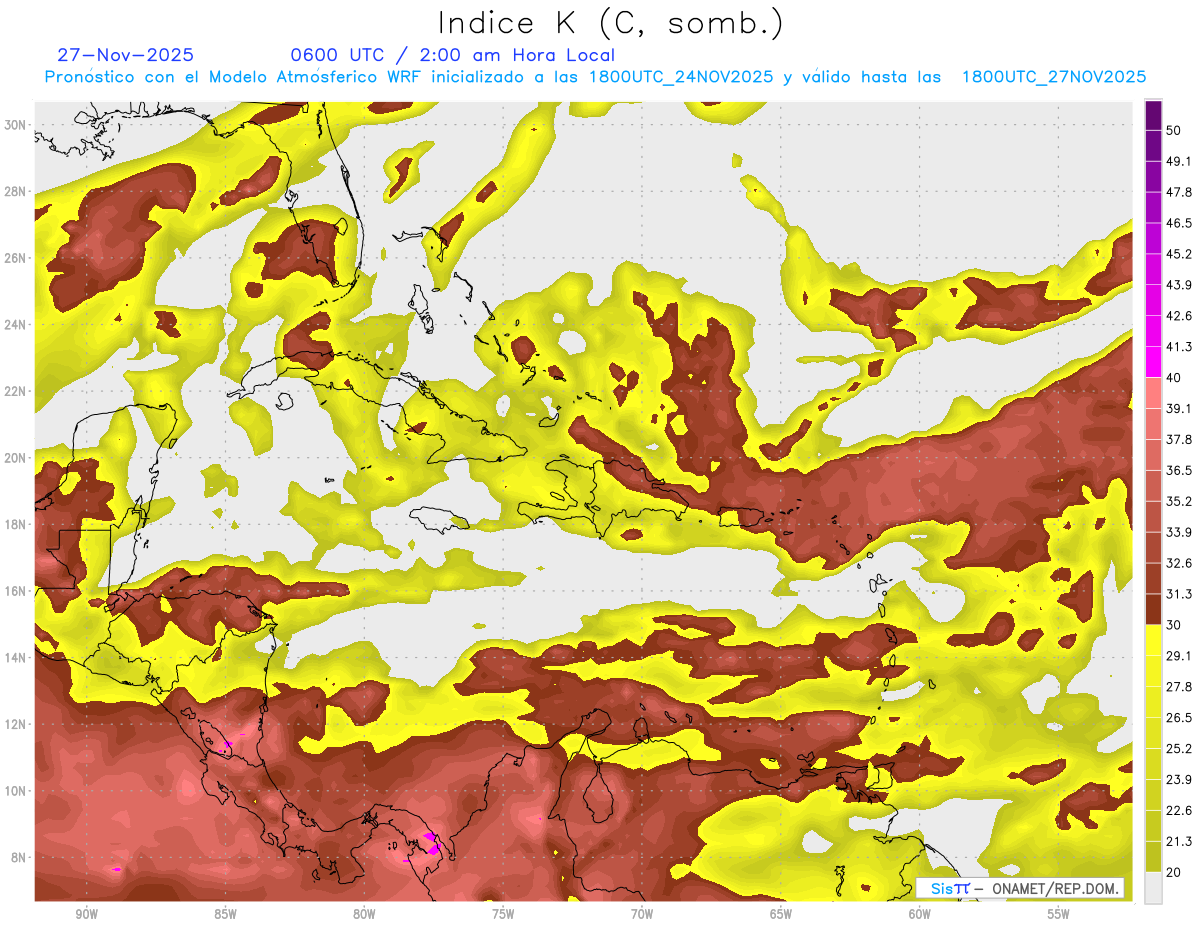Click the "25.2" color scale label
This screenshot has height=927, width=1200.
[1179, 749]
